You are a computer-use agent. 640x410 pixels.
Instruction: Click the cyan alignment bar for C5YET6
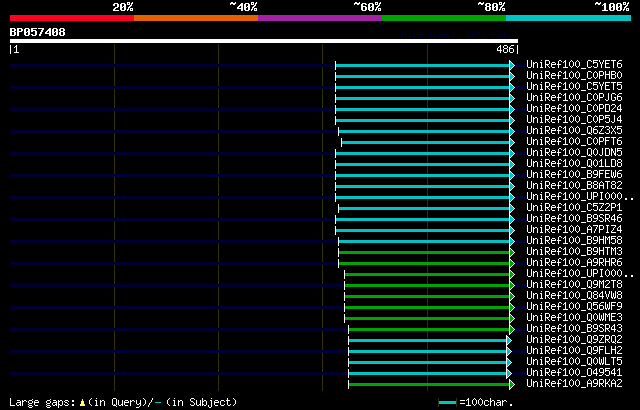(x=422, y=65)
